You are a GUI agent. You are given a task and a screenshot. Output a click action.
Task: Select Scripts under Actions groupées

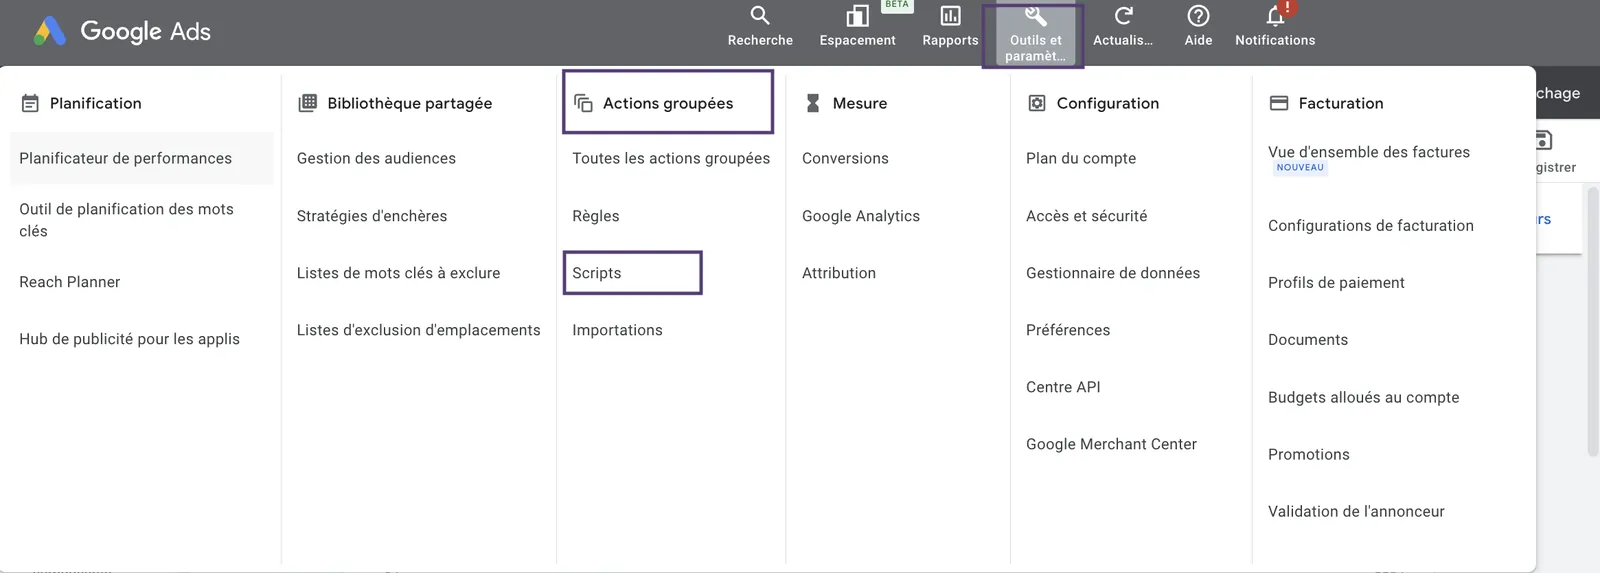click(597, 273)
